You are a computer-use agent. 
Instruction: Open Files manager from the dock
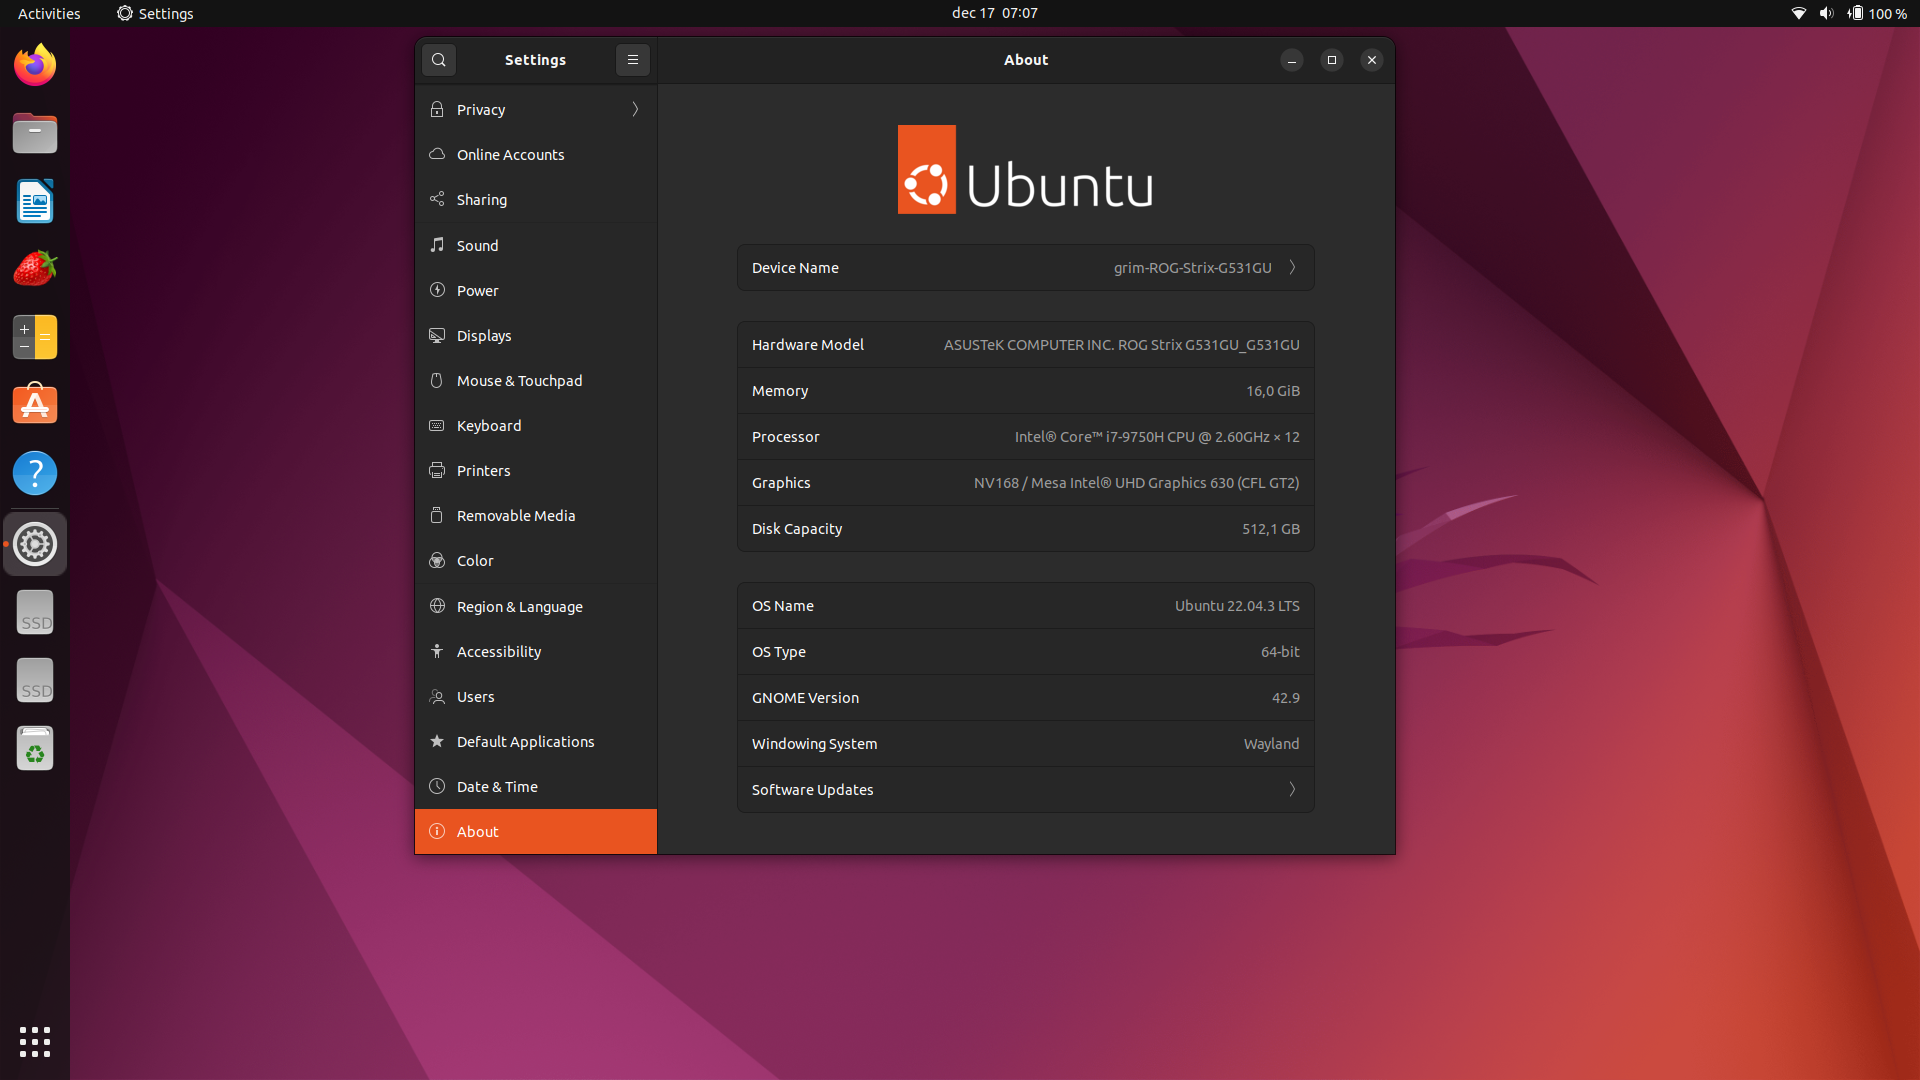(35, 133)
